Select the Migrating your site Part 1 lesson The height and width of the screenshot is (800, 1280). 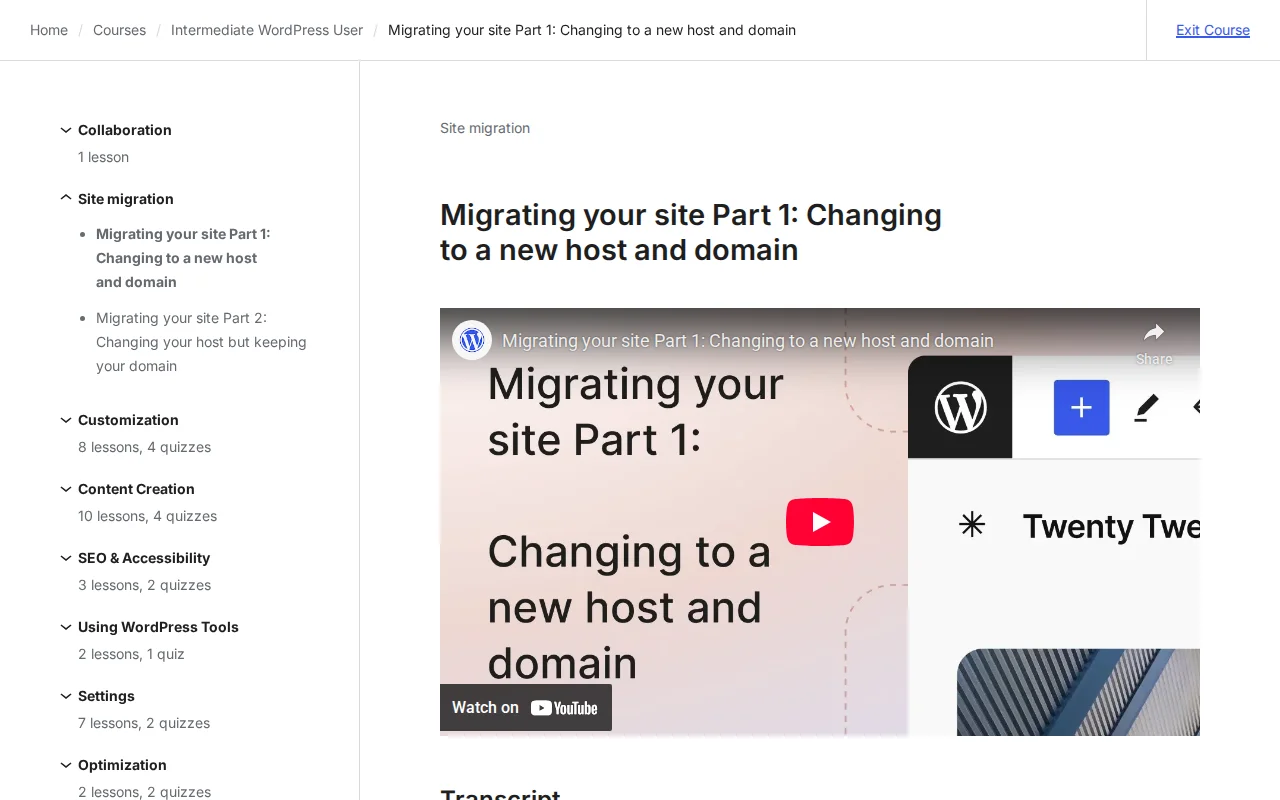click(182, 258)
